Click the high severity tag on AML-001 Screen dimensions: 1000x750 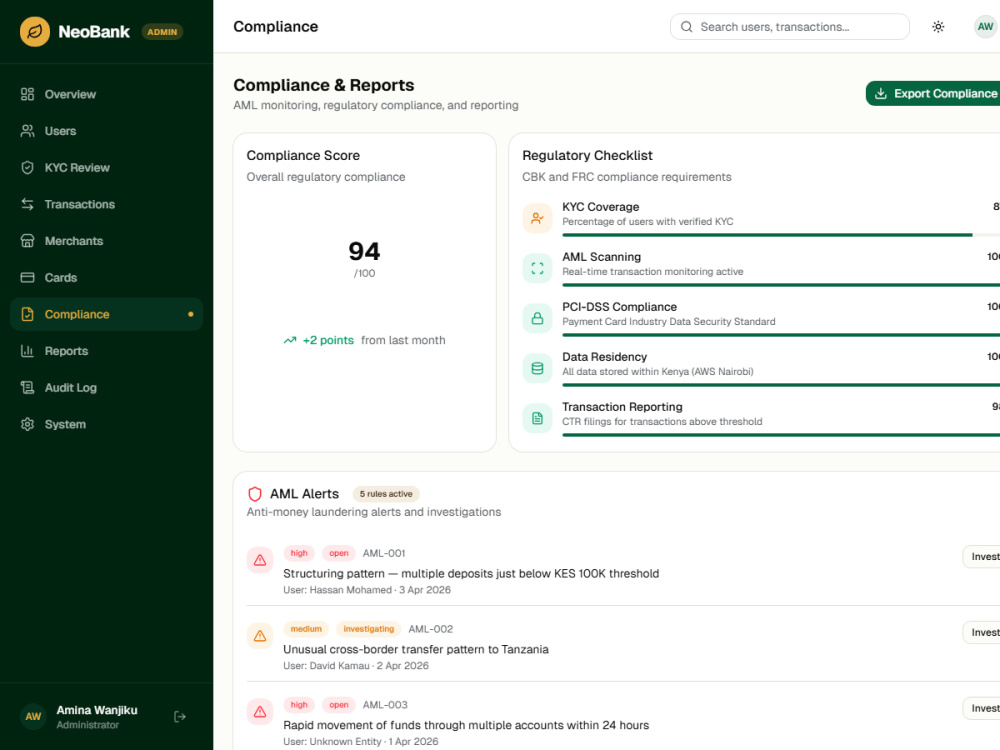(x=299, y=554)
